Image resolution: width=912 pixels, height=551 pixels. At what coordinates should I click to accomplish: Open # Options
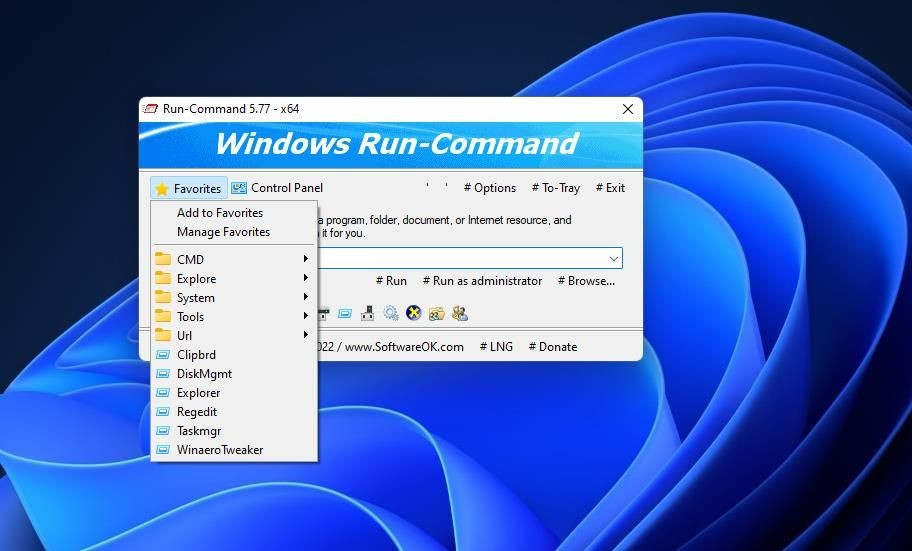[x=490, y=188]
